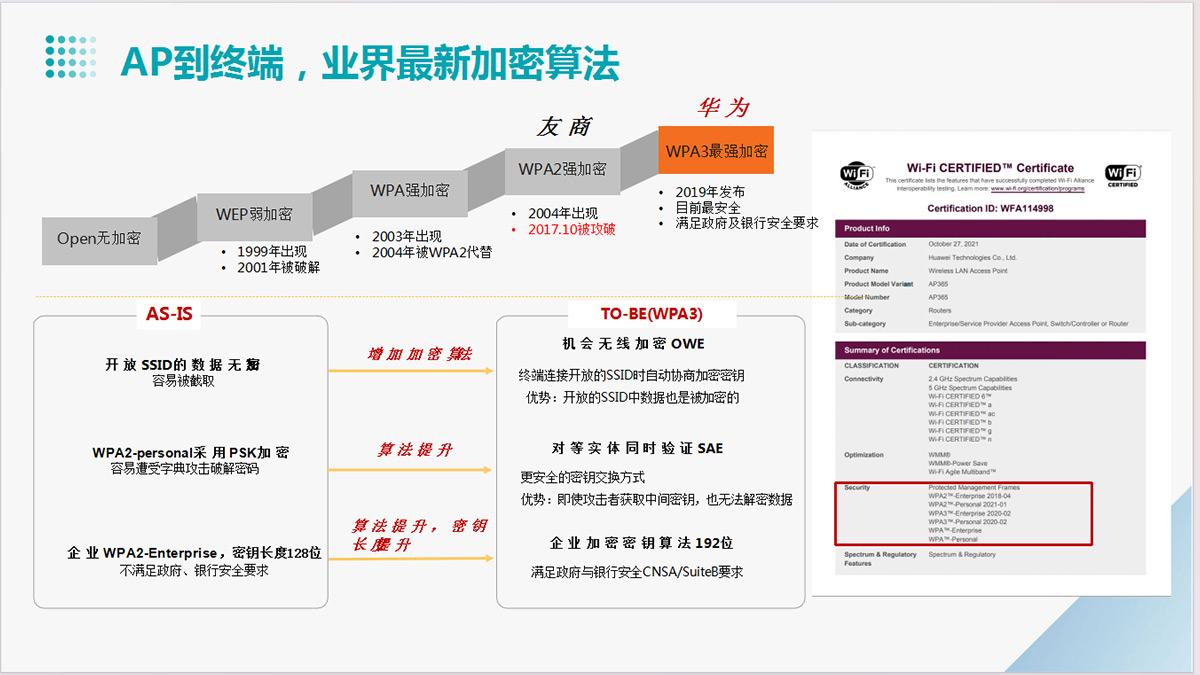Image resolution: width=1200 pixels, height=675 pixels.
Task: Click the 'Product Info' section header
Action: (x=991, y=228)
